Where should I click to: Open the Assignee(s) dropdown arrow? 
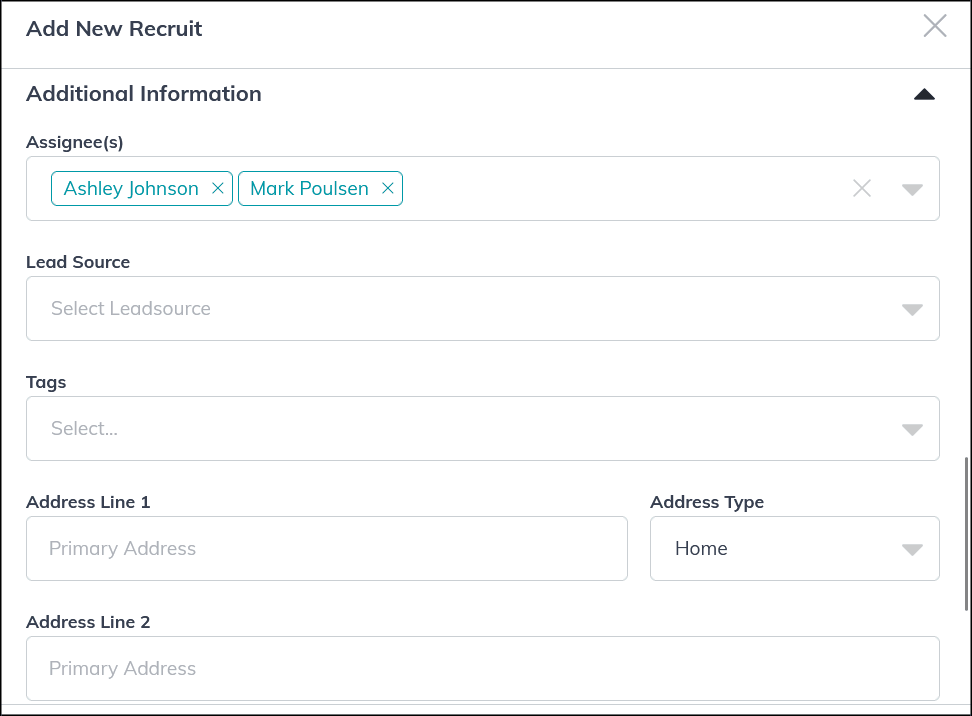(912, 189)
